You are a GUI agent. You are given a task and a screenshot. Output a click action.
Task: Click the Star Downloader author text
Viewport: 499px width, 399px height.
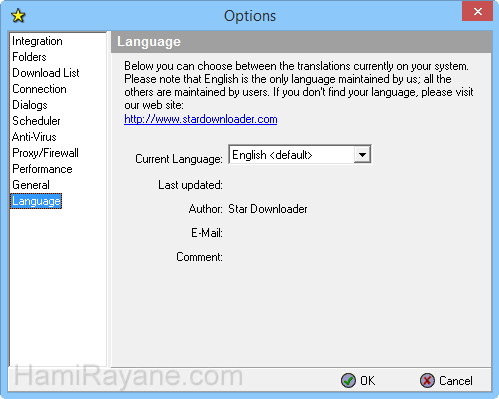pyautogui.click(x=268, y=209)
